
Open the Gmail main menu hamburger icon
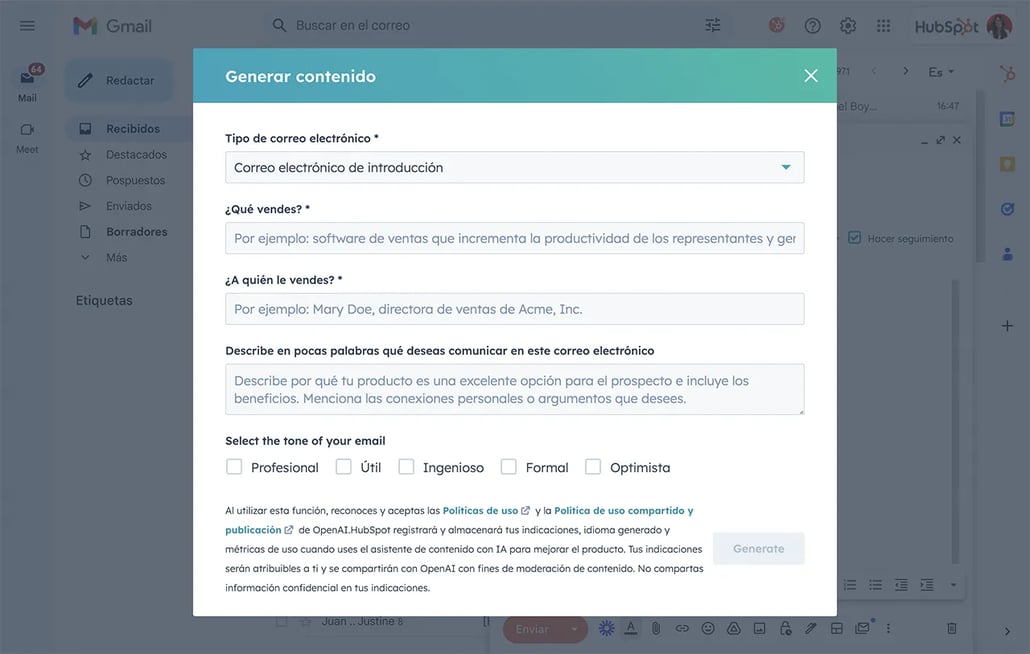(x=27, y=26)
